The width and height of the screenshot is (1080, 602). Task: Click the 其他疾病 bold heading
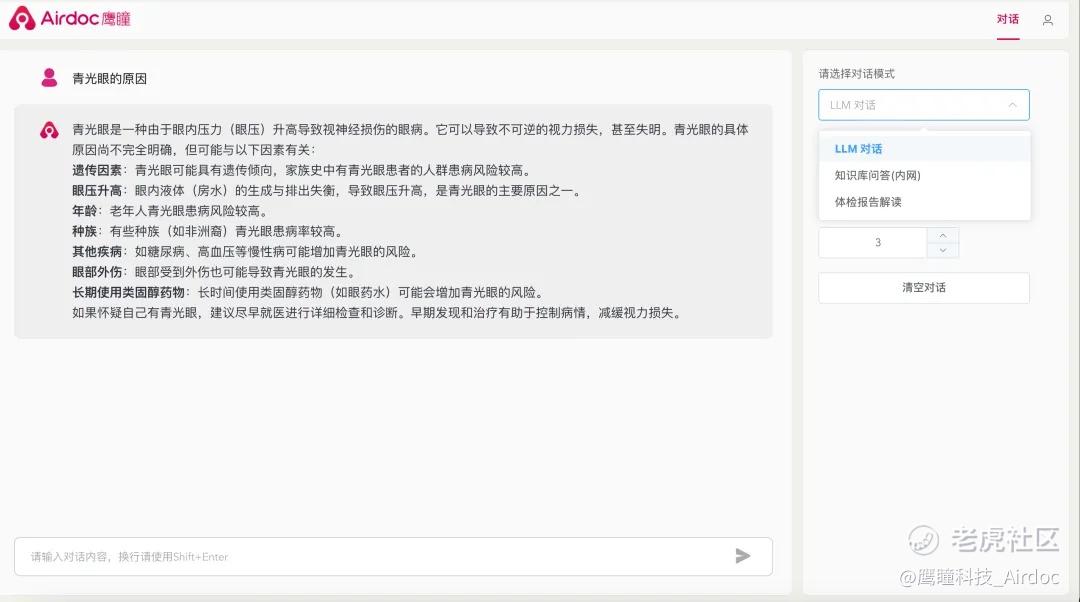point(97,251)
